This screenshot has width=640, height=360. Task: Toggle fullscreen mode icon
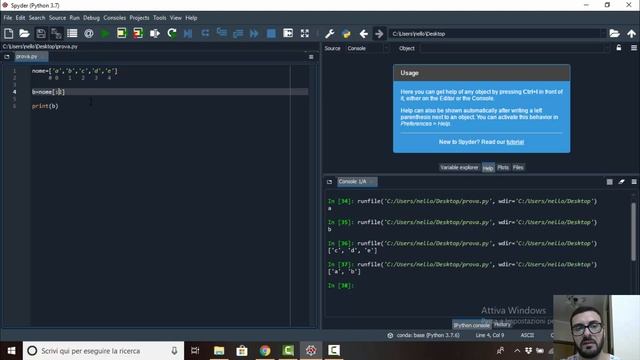tap(304, 33)
